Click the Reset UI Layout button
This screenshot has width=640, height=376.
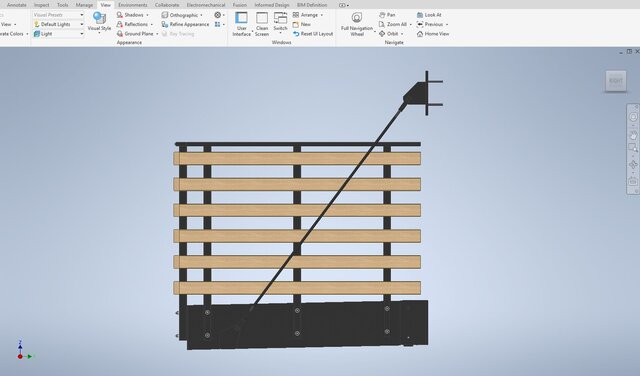pyautogui.click(x=313, y=33)
